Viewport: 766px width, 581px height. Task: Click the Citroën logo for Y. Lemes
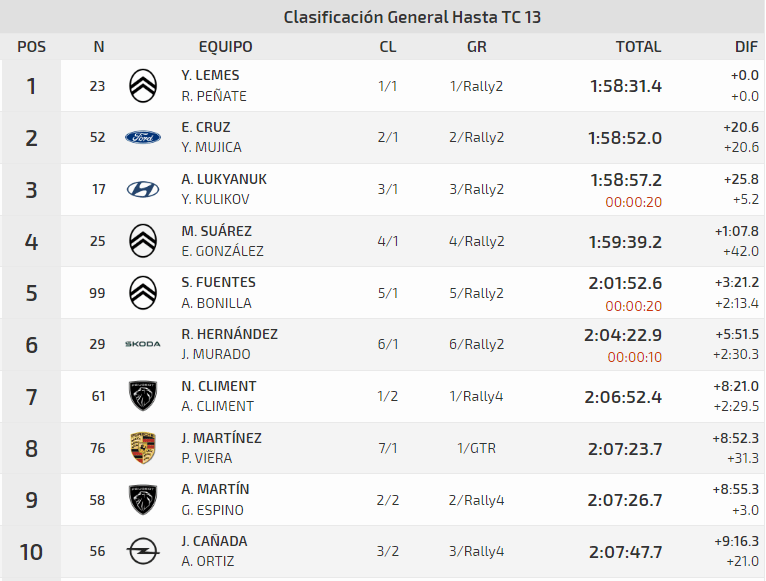(x=143, y=86)
